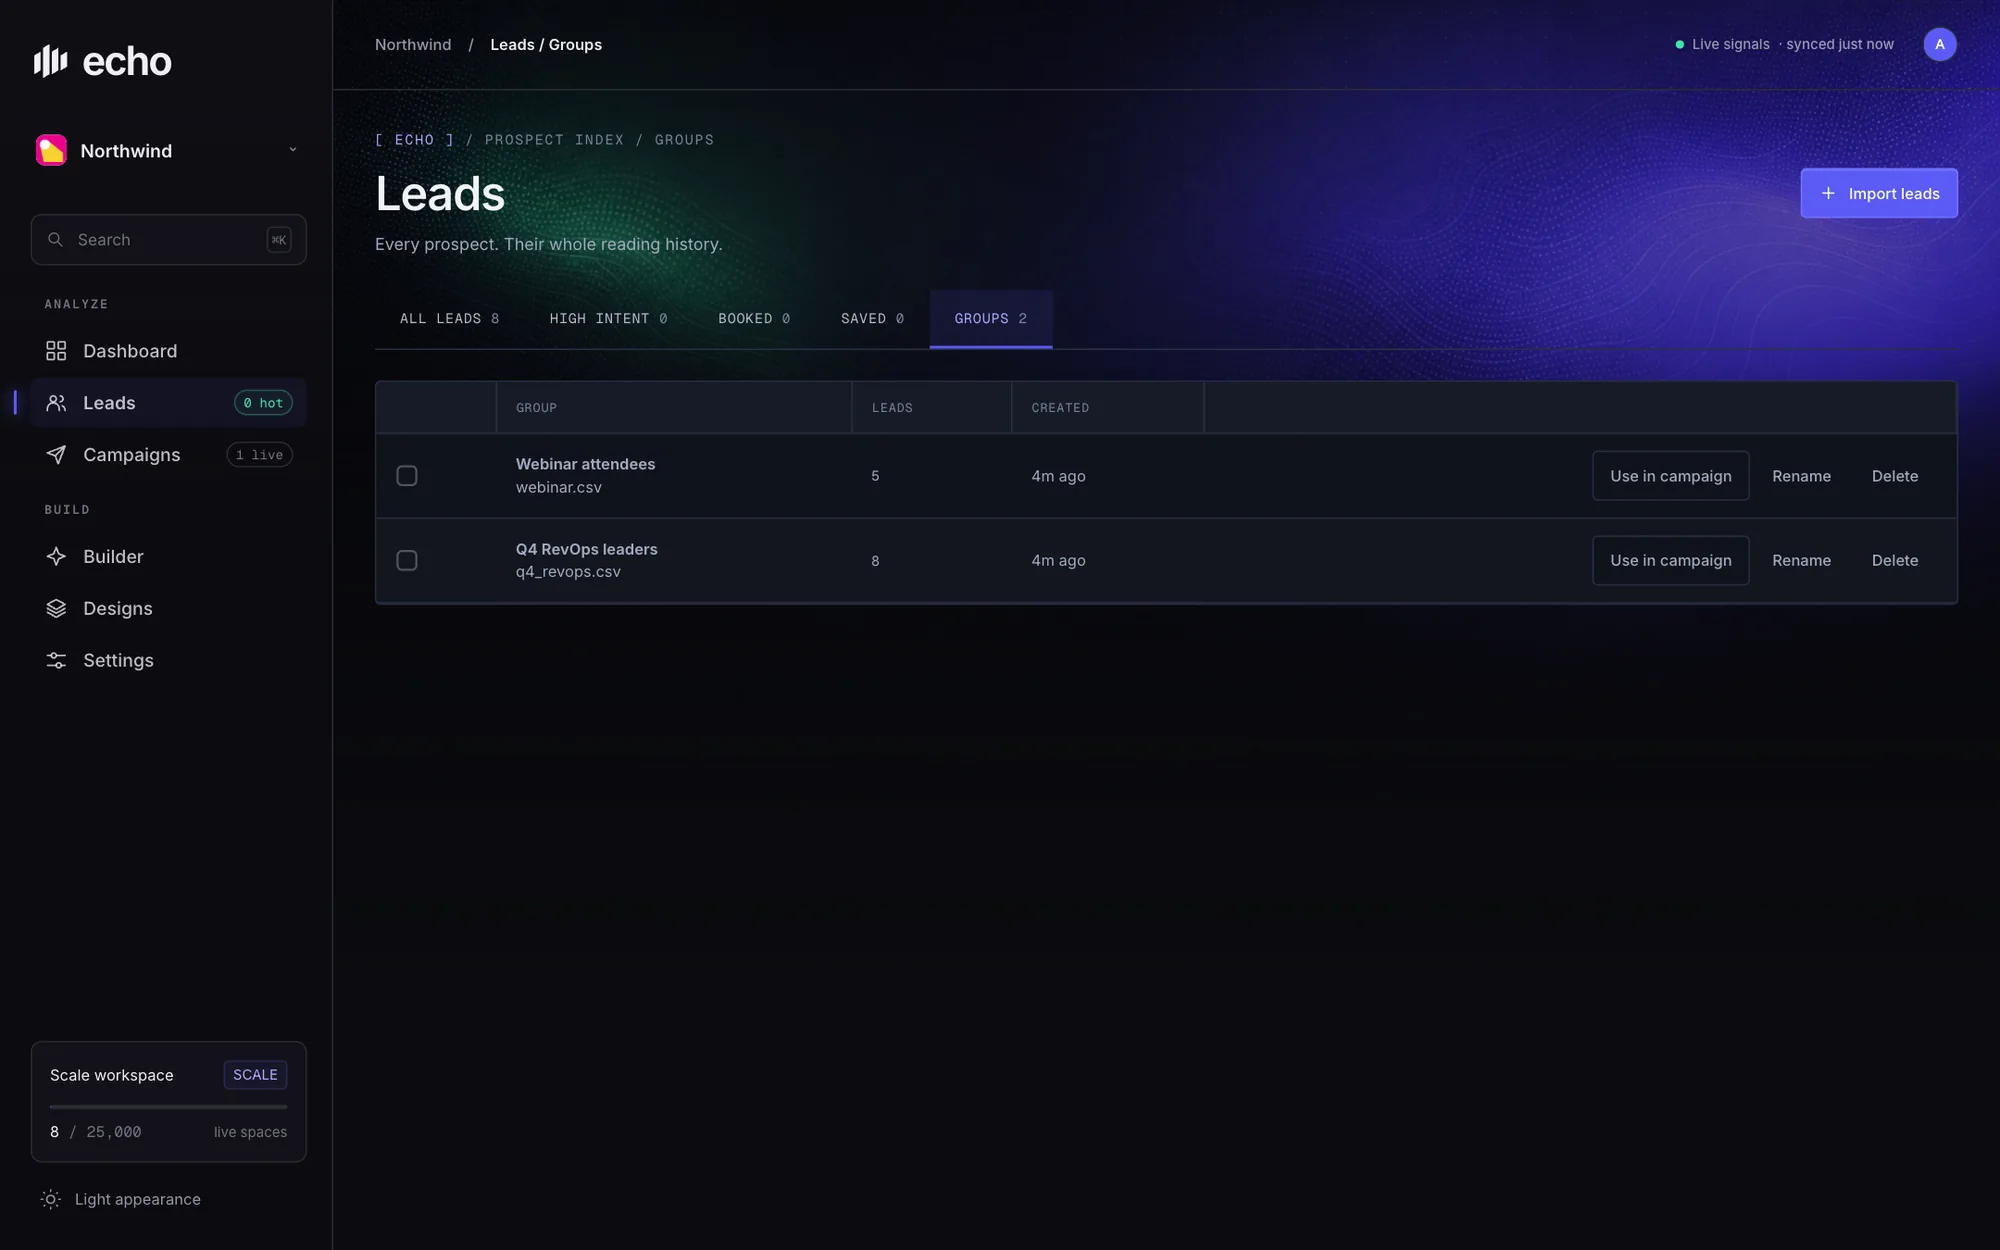
Task: Click the Import leads button label
Action: (1894, 193)
